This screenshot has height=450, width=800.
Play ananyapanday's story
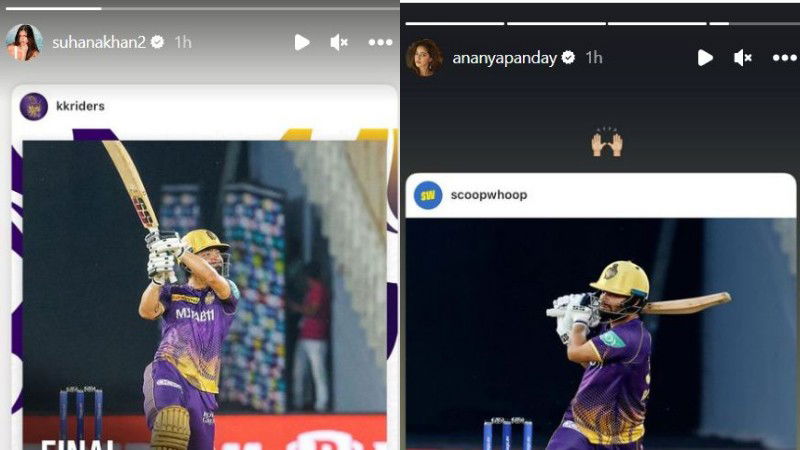coord(705,58)
